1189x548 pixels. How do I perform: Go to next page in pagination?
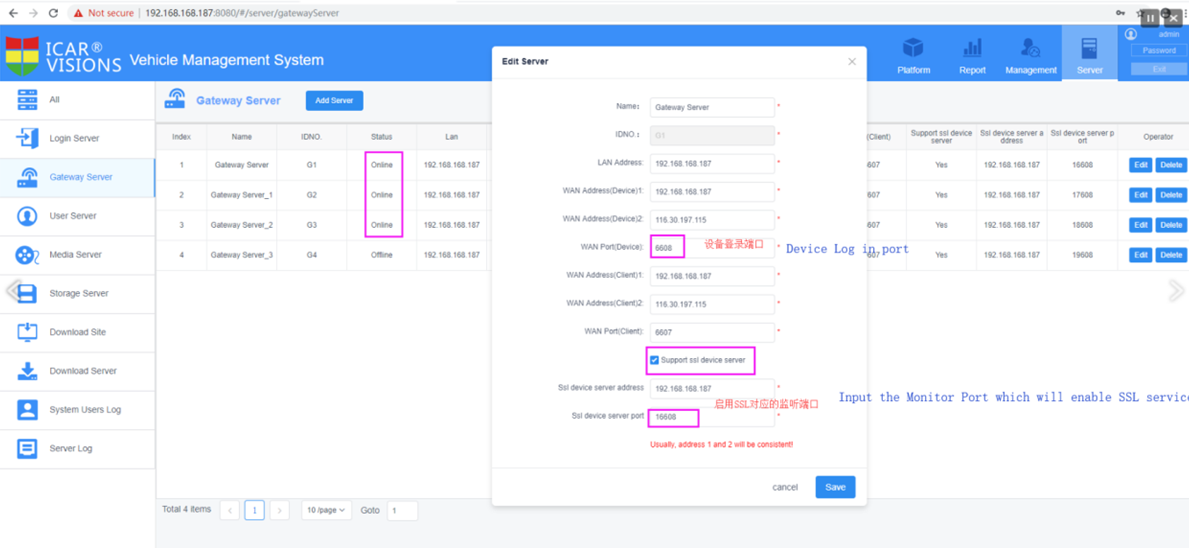(x=280, y=510)
